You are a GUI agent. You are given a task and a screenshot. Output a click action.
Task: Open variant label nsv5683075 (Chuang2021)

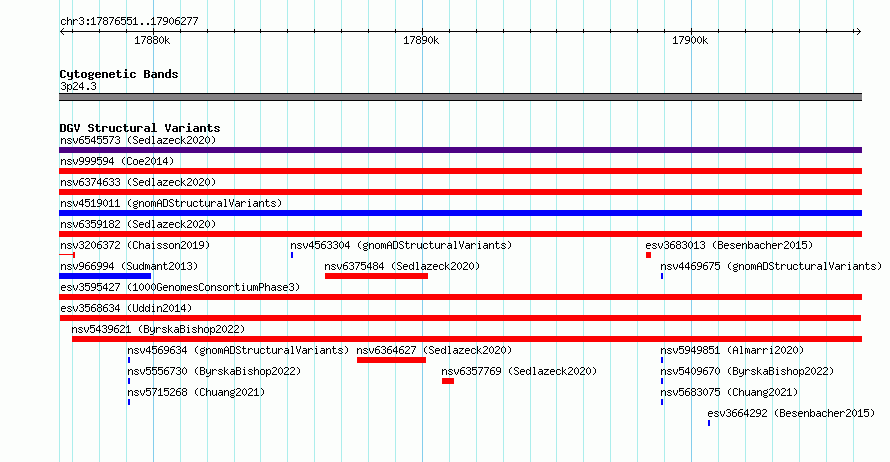pyautogui.click(x=729, y=392)
